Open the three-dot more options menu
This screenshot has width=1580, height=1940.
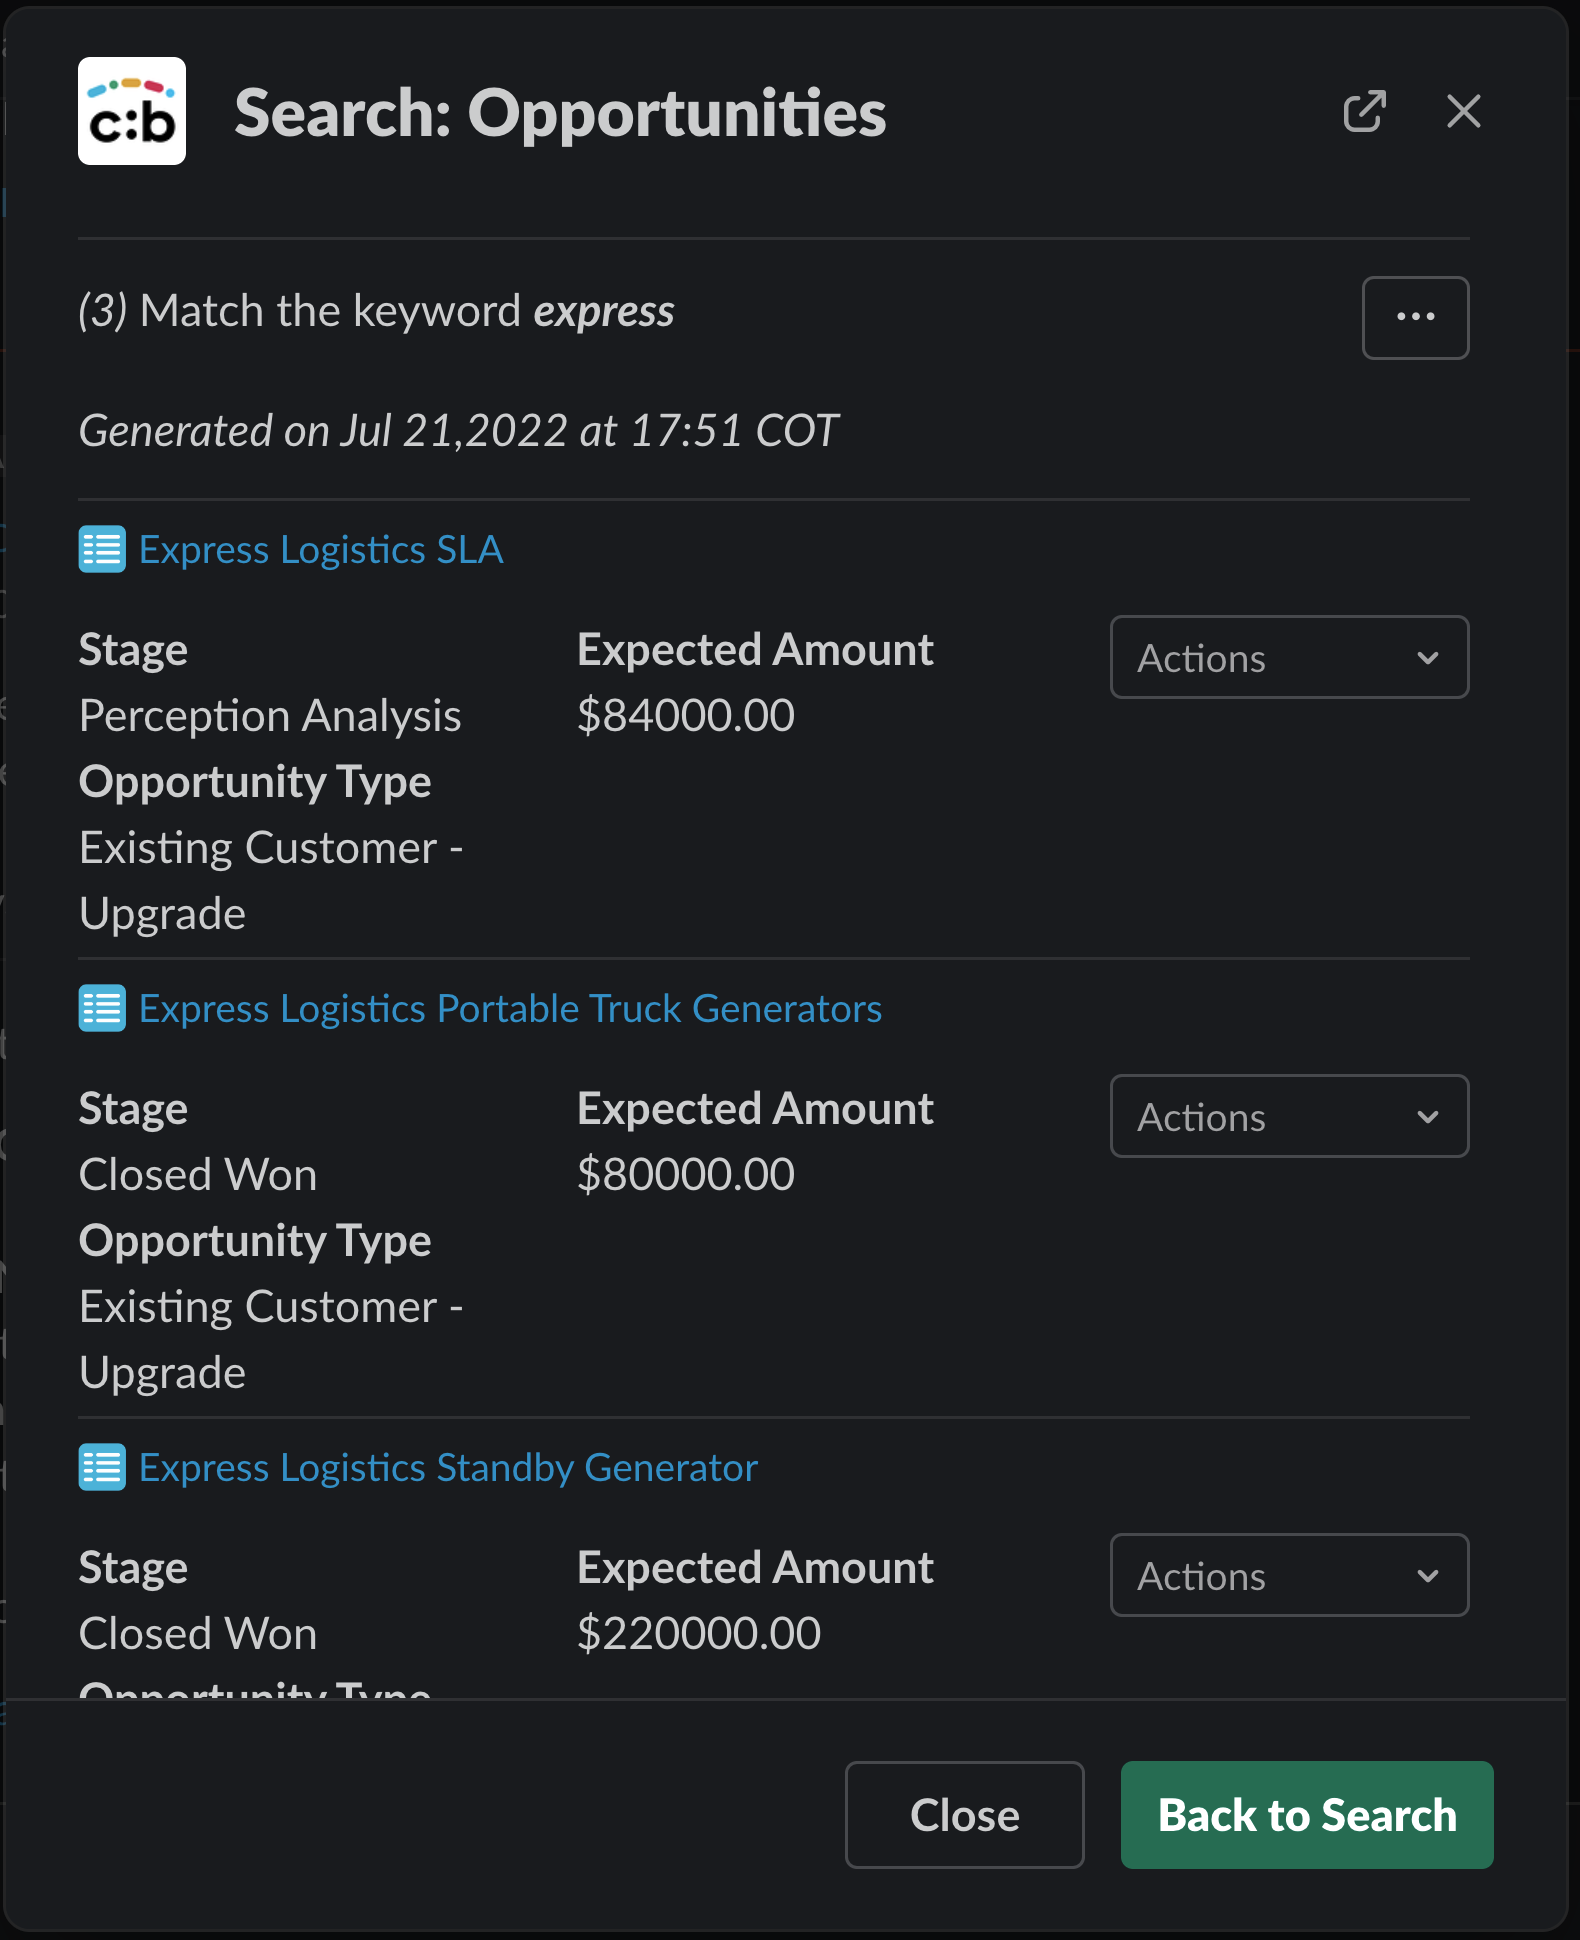coord(1415,317)
